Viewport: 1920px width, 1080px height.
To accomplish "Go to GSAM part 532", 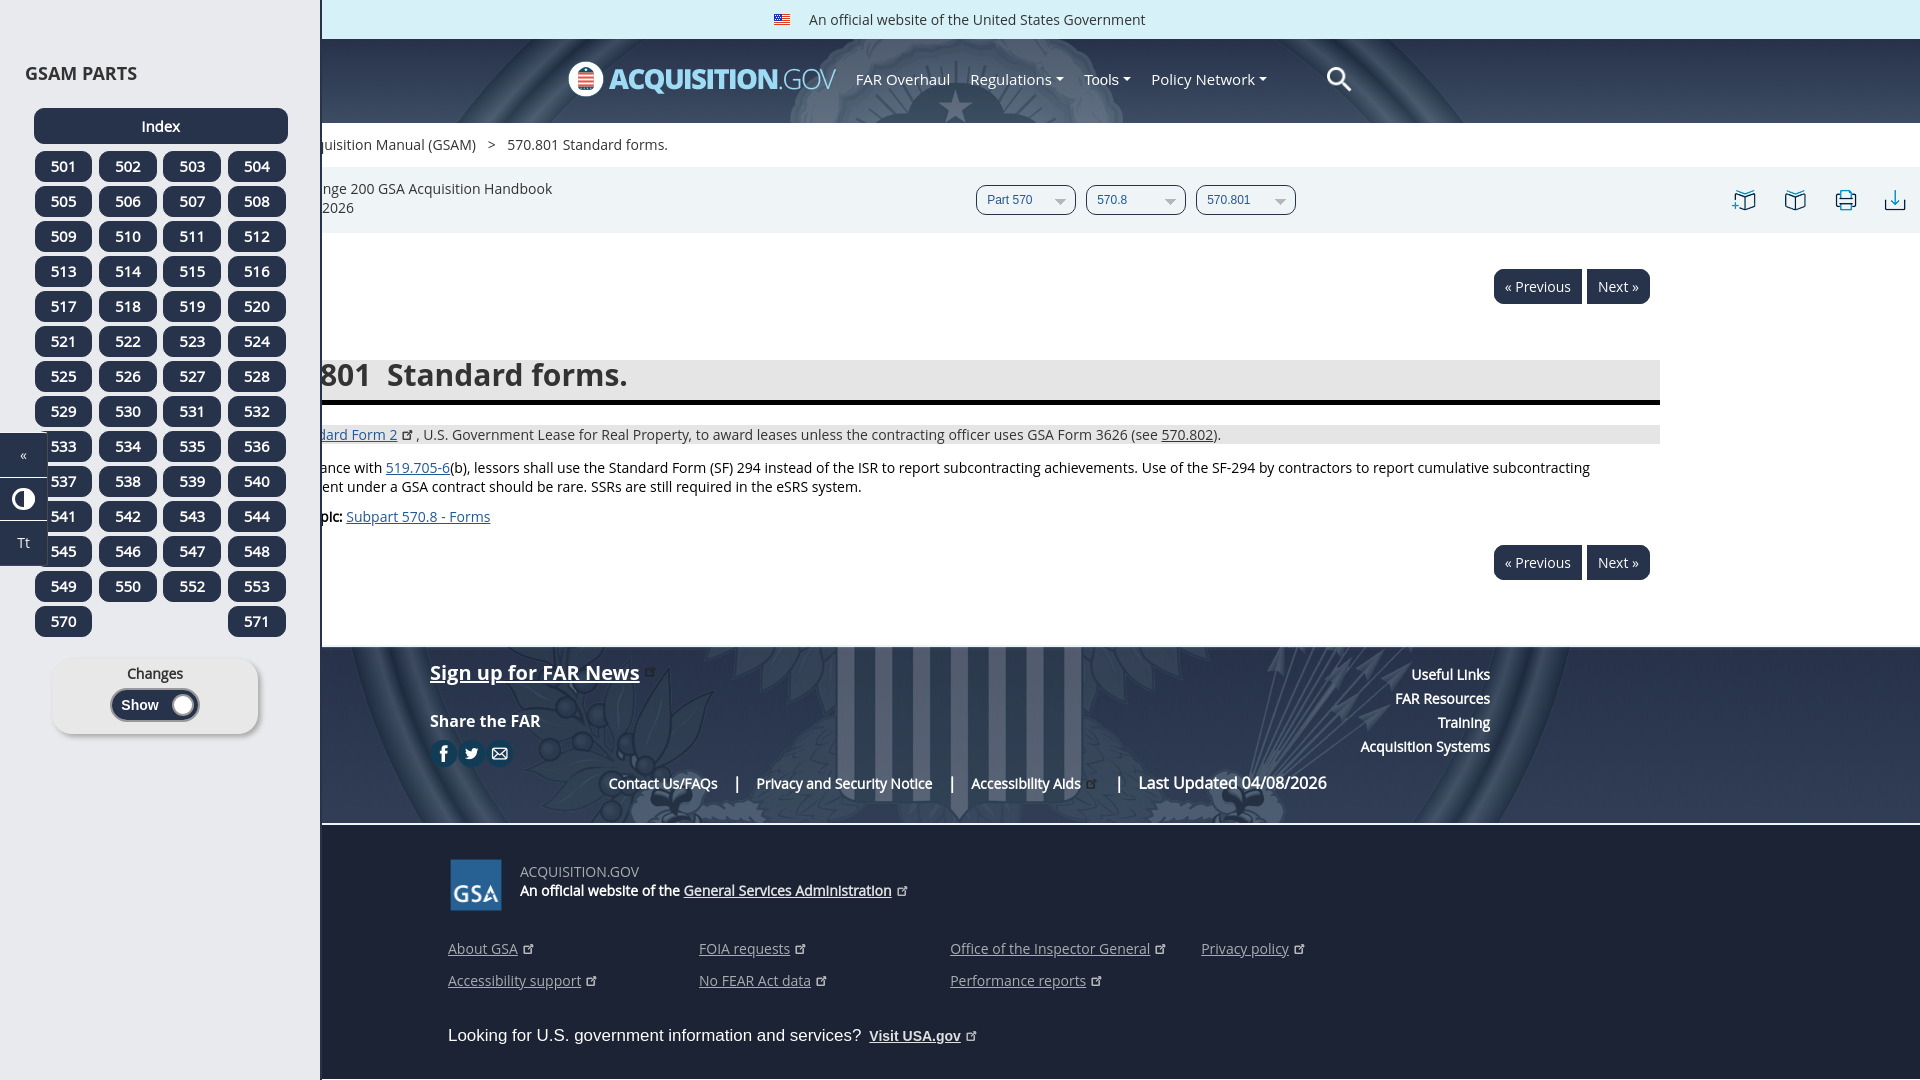I will [x=257, y=412].
